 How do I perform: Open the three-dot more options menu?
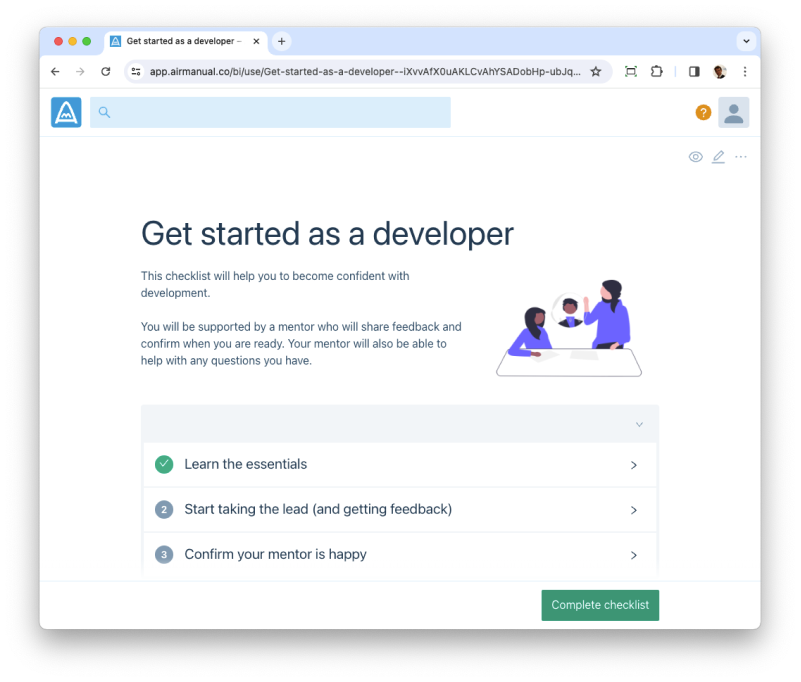[741, 157]
